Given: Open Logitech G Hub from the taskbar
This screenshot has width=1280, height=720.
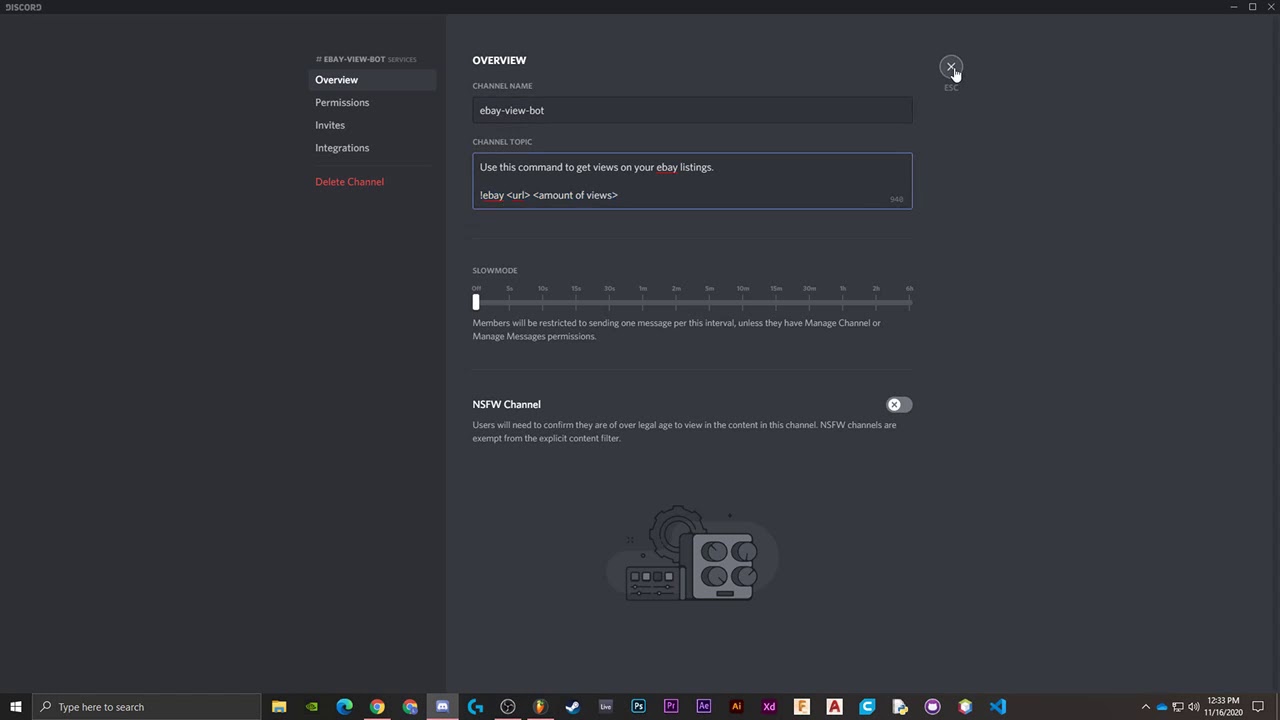Looking at the screenshot, I should [475, 707].
